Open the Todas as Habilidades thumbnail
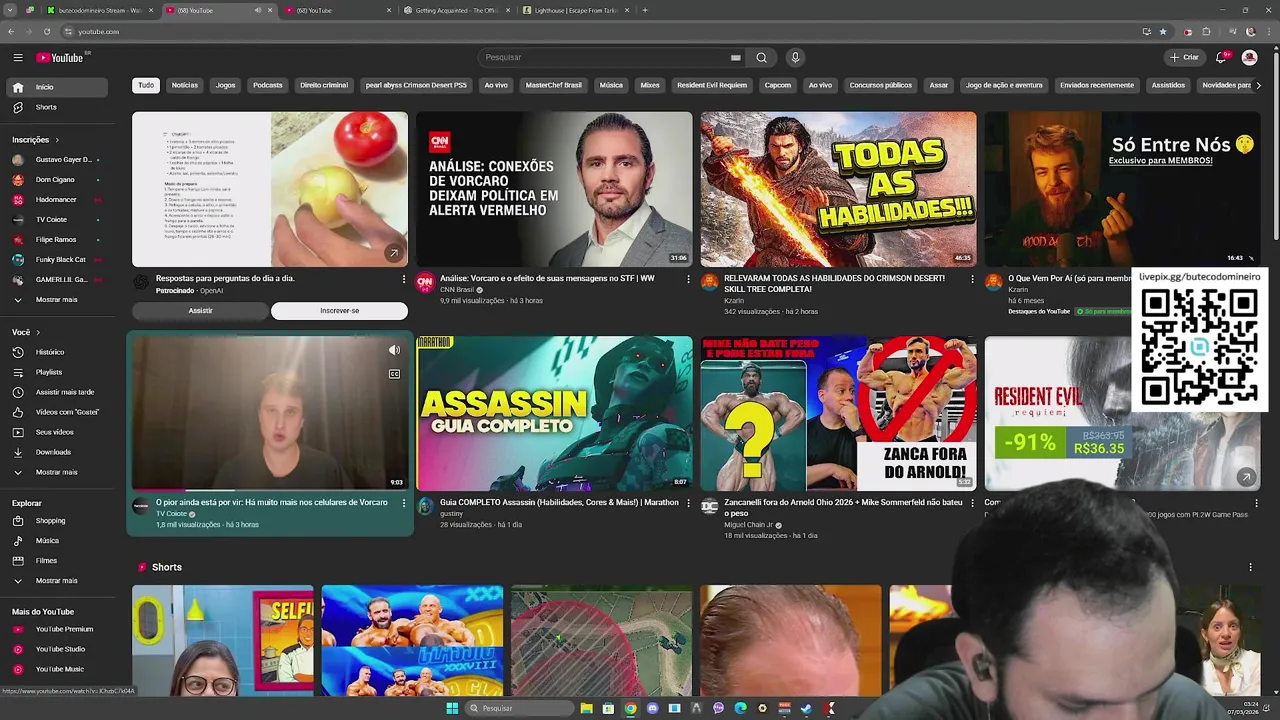The width and height of the screenshot is (1280, 720). pos(838,189)
